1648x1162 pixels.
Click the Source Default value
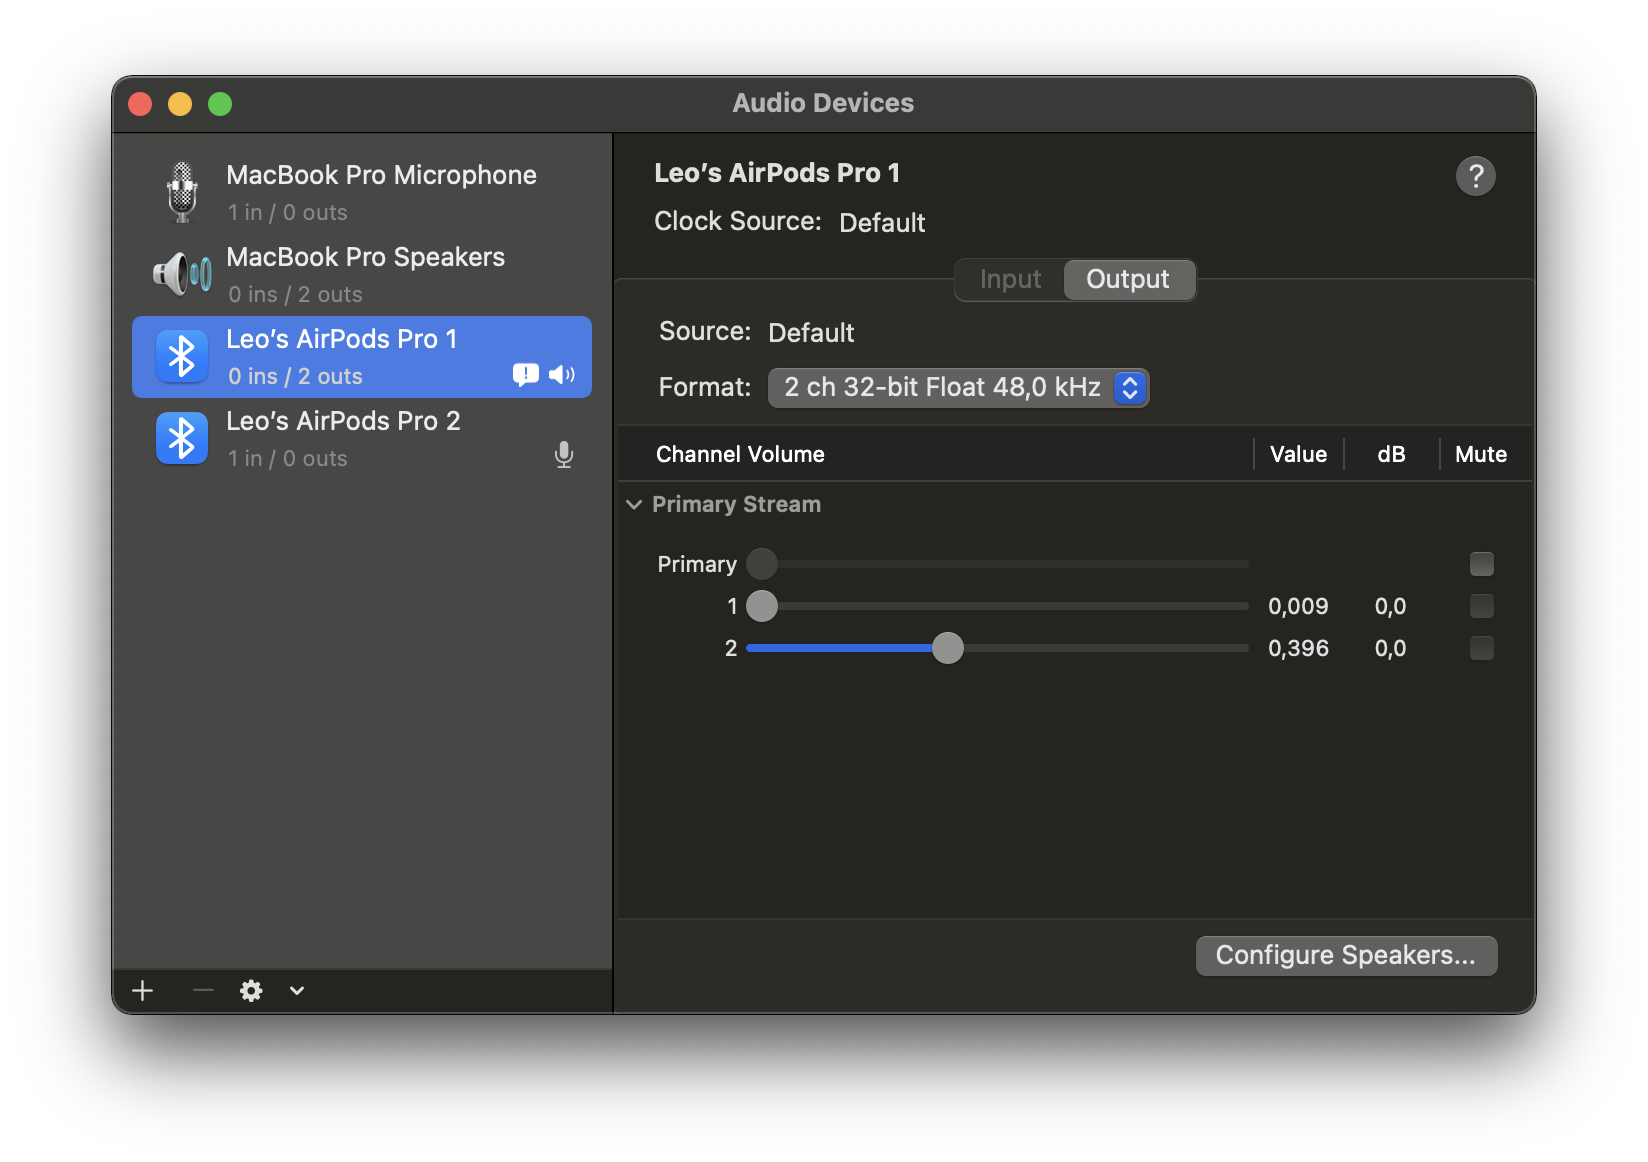[x=811, y=333]
